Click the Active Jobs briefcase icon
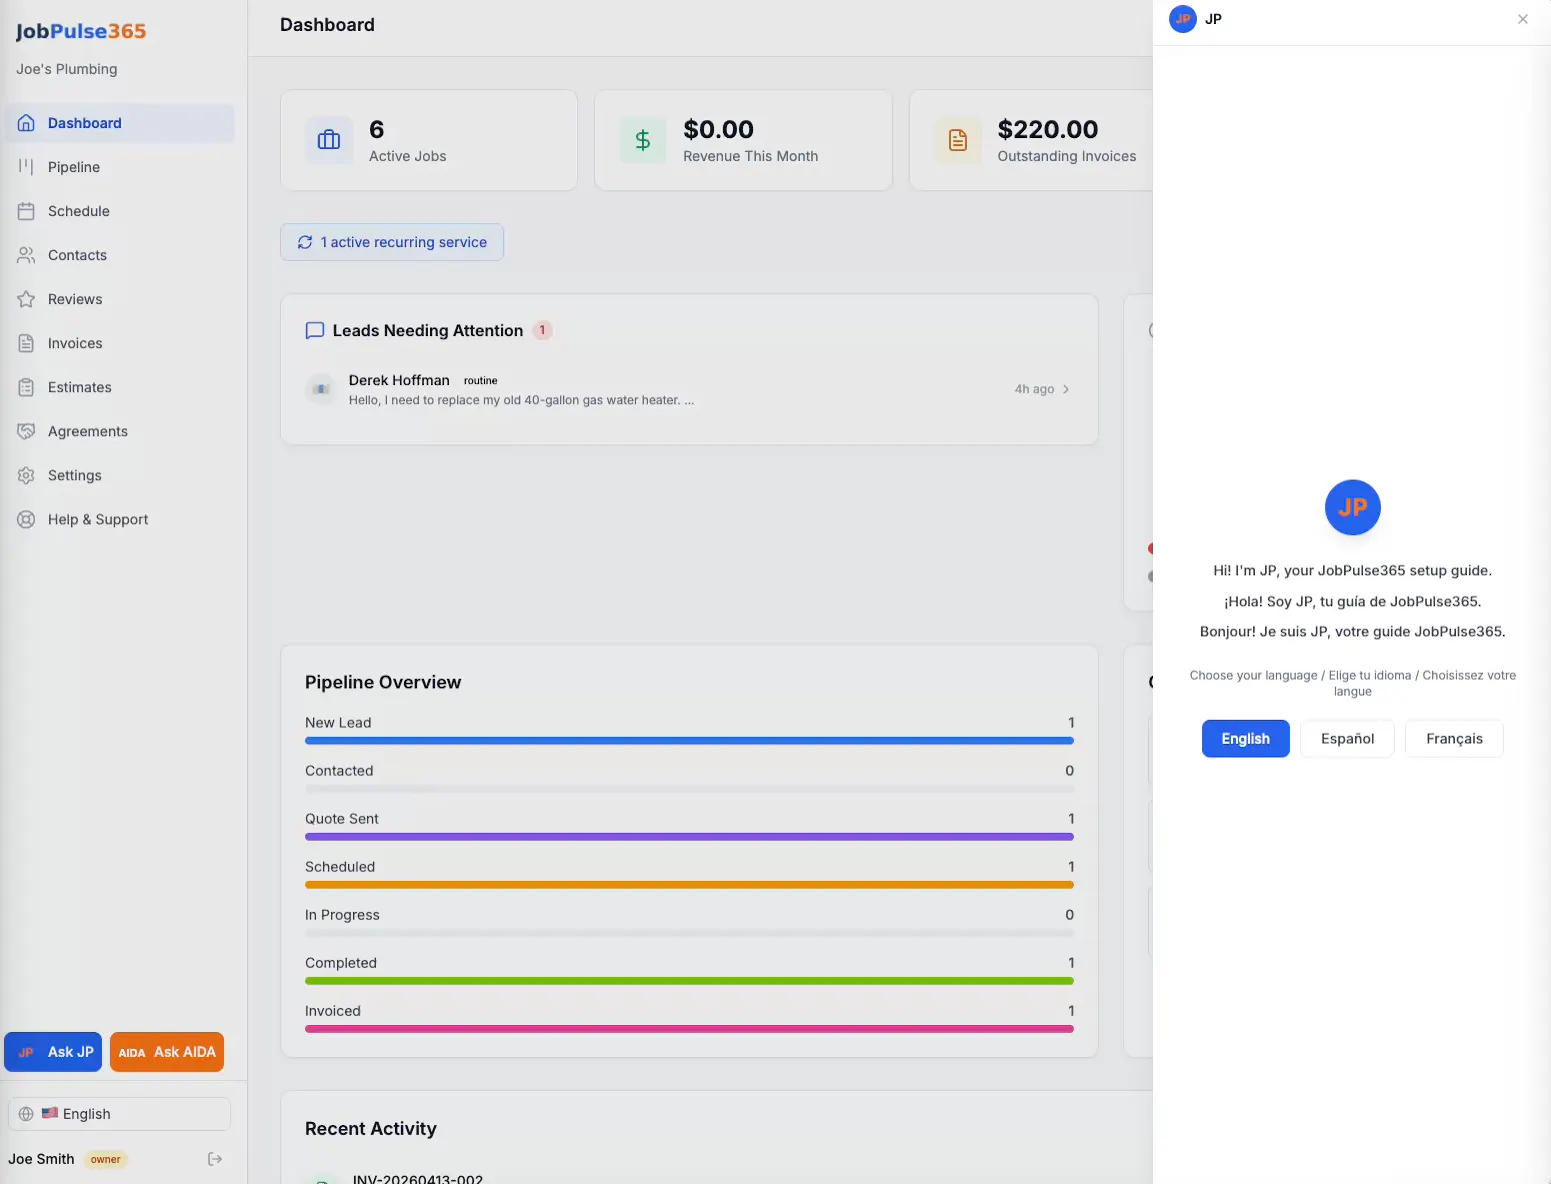This screenshot has width=1551, height=1184. [329, 140]
